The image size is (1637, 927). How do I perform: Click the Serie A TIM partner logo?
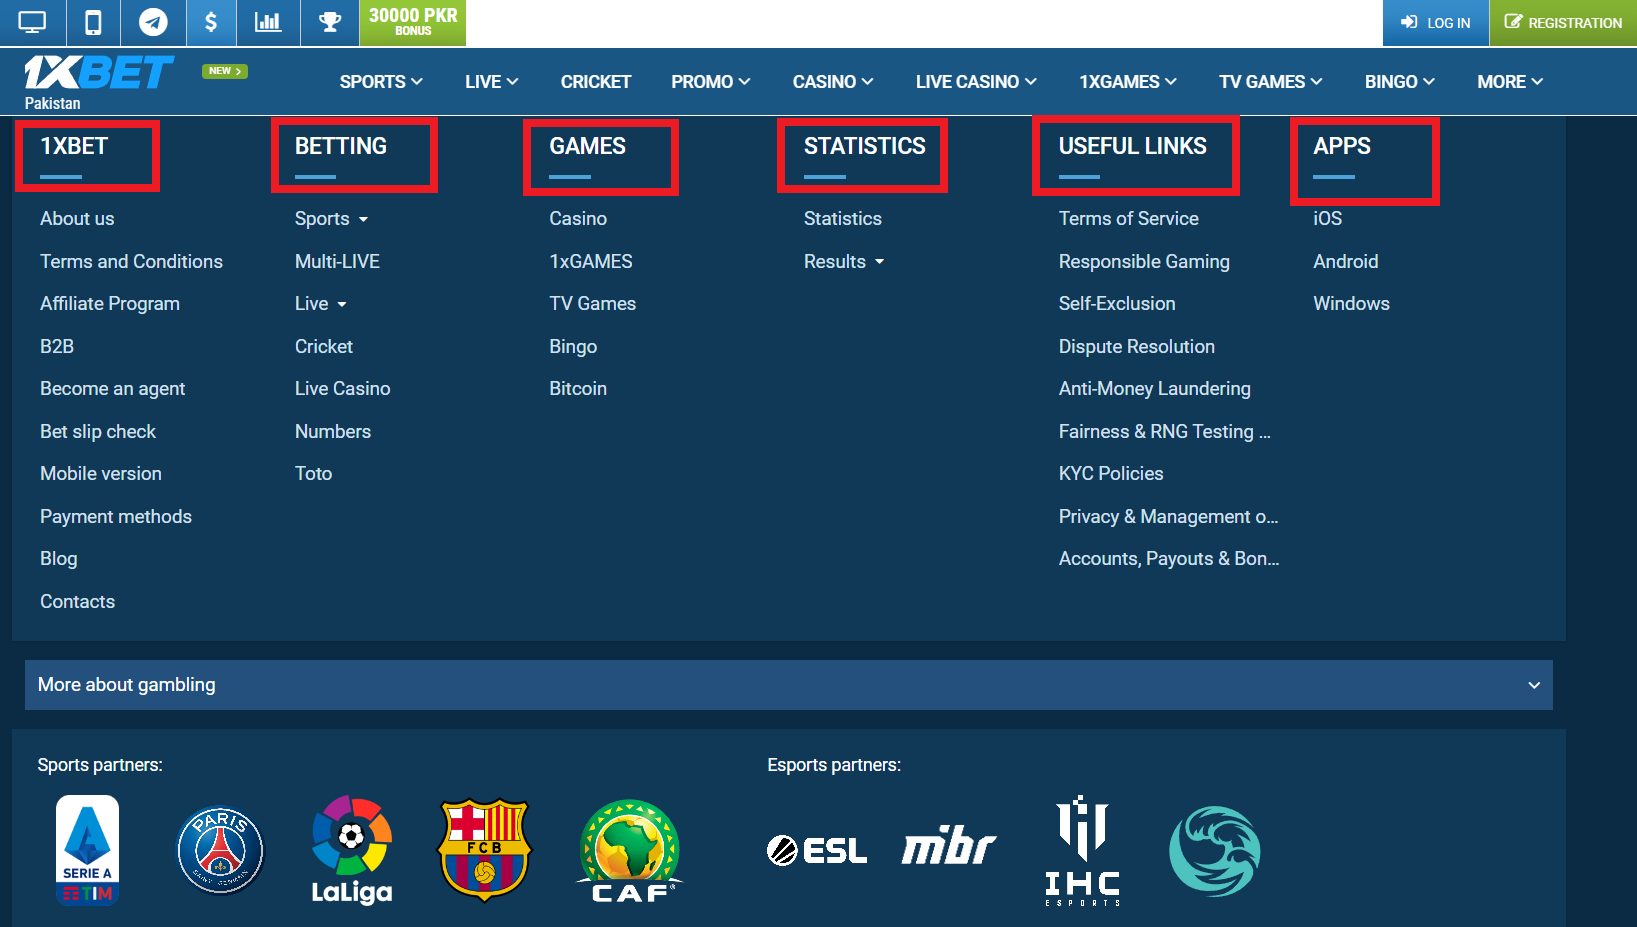pos(88,850)
